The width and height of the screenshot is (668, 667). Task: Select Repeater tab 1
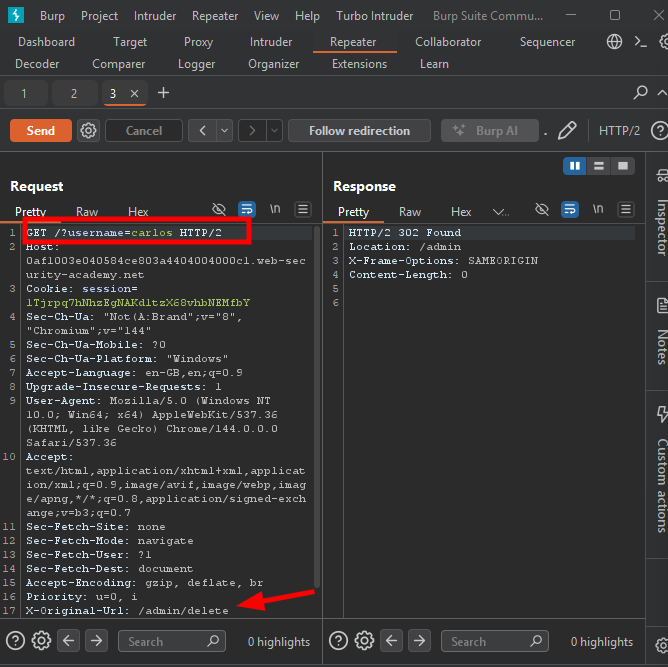(x=24, y=93)
